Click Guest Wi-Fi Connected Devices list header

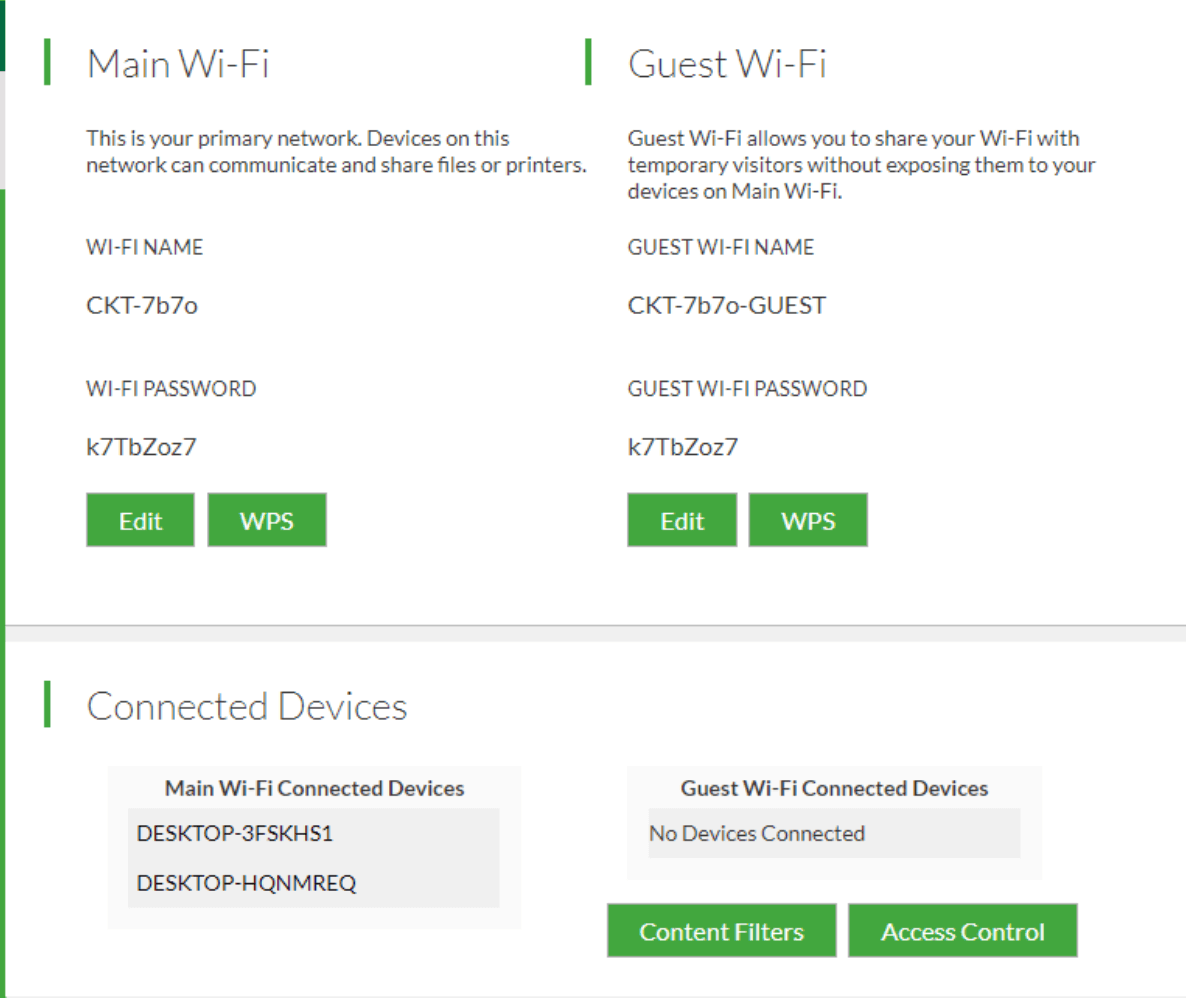click(834, 788)
